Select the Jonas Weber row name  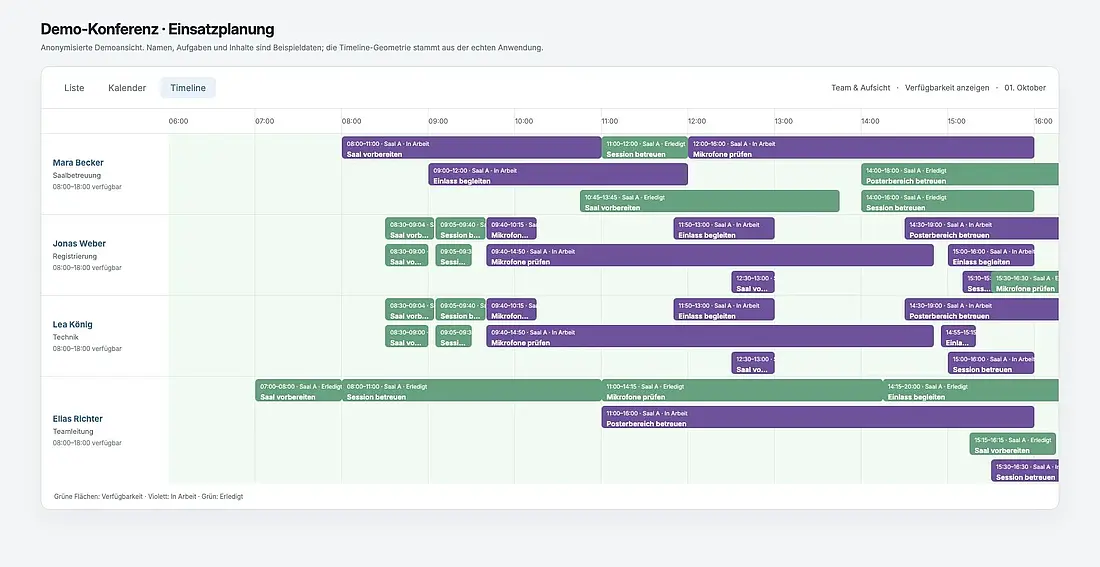pos(79,244)
